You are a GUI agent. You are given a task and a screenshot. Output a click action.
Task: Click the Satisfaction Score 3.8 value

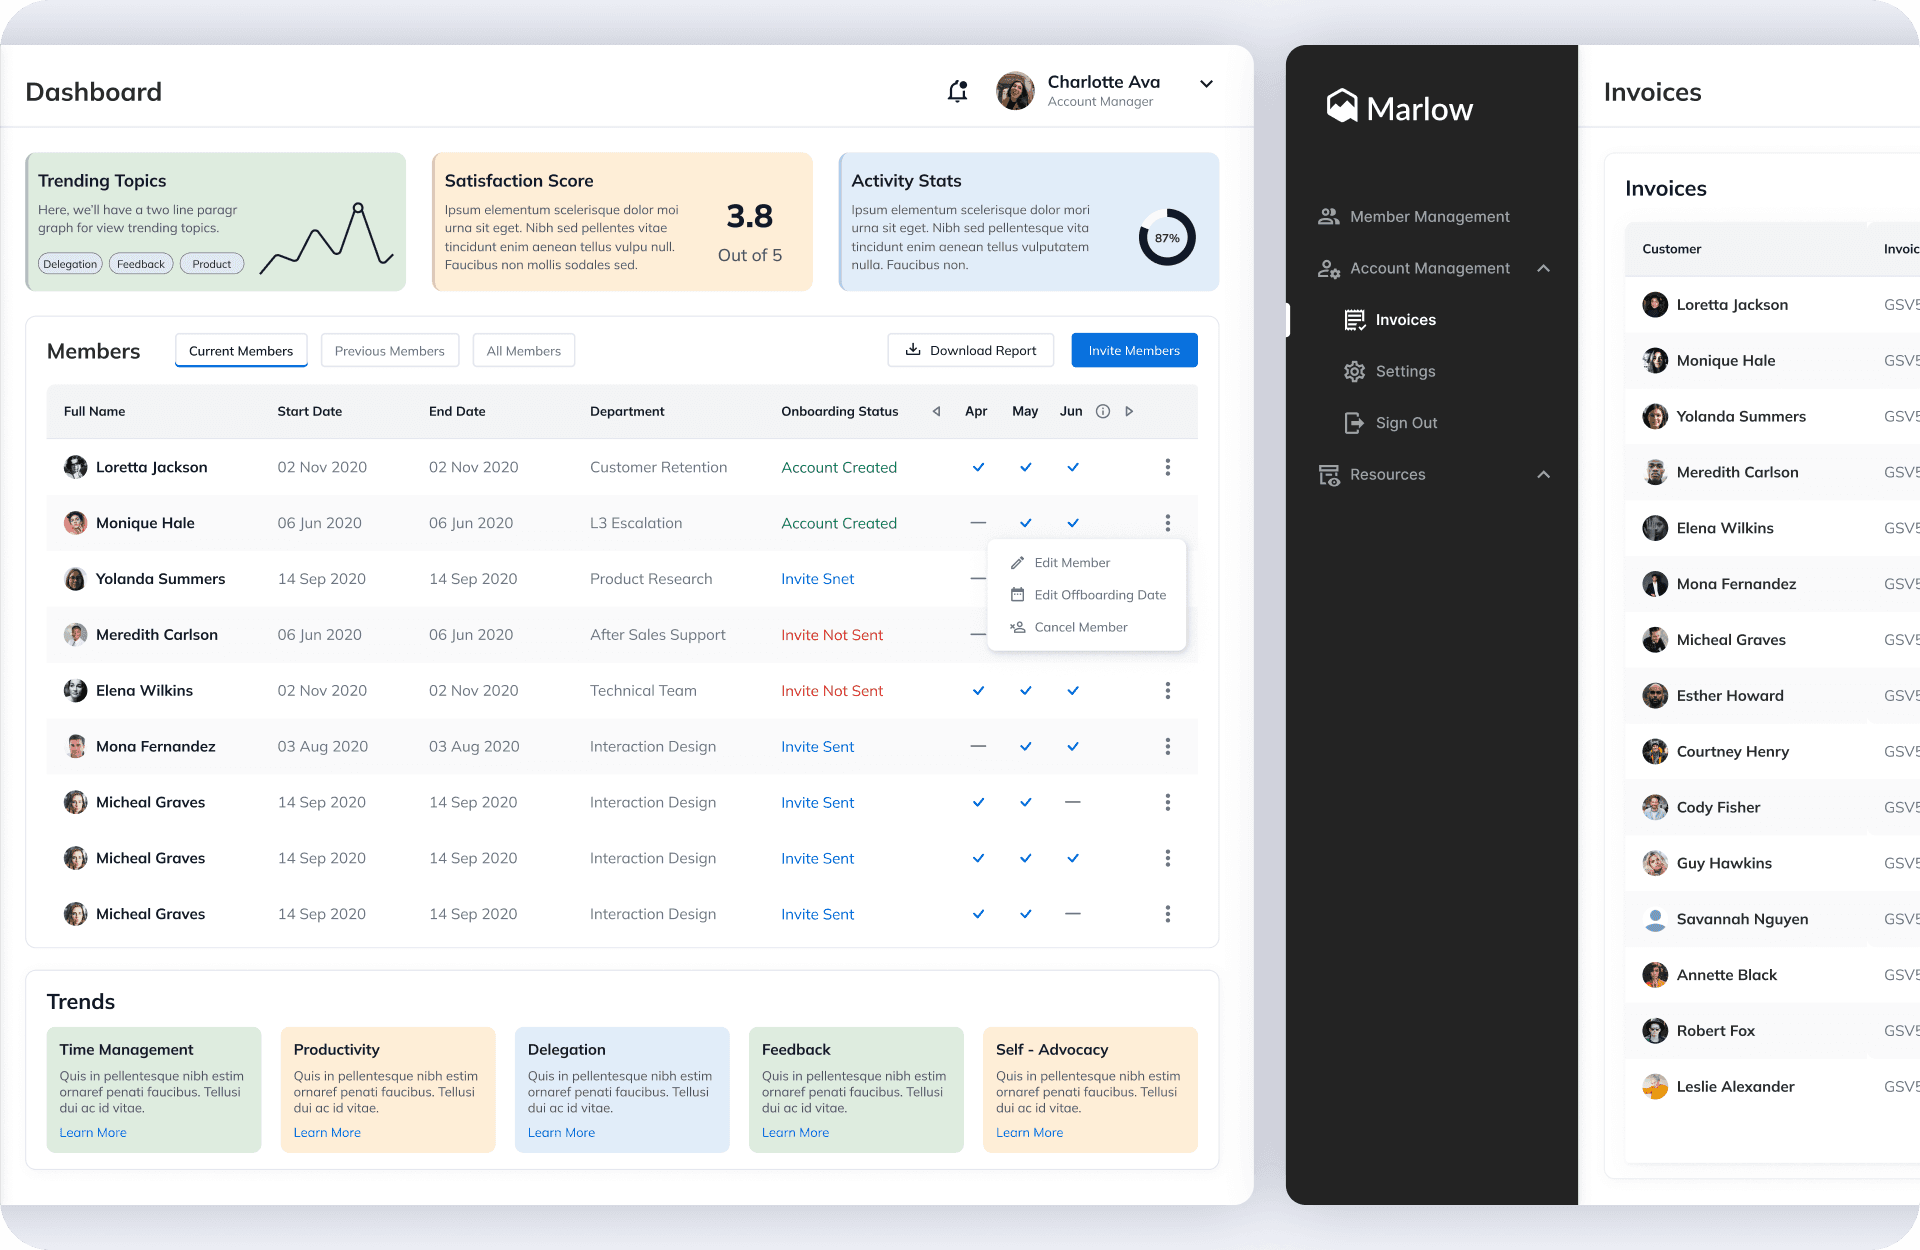[x=749, y=216]
